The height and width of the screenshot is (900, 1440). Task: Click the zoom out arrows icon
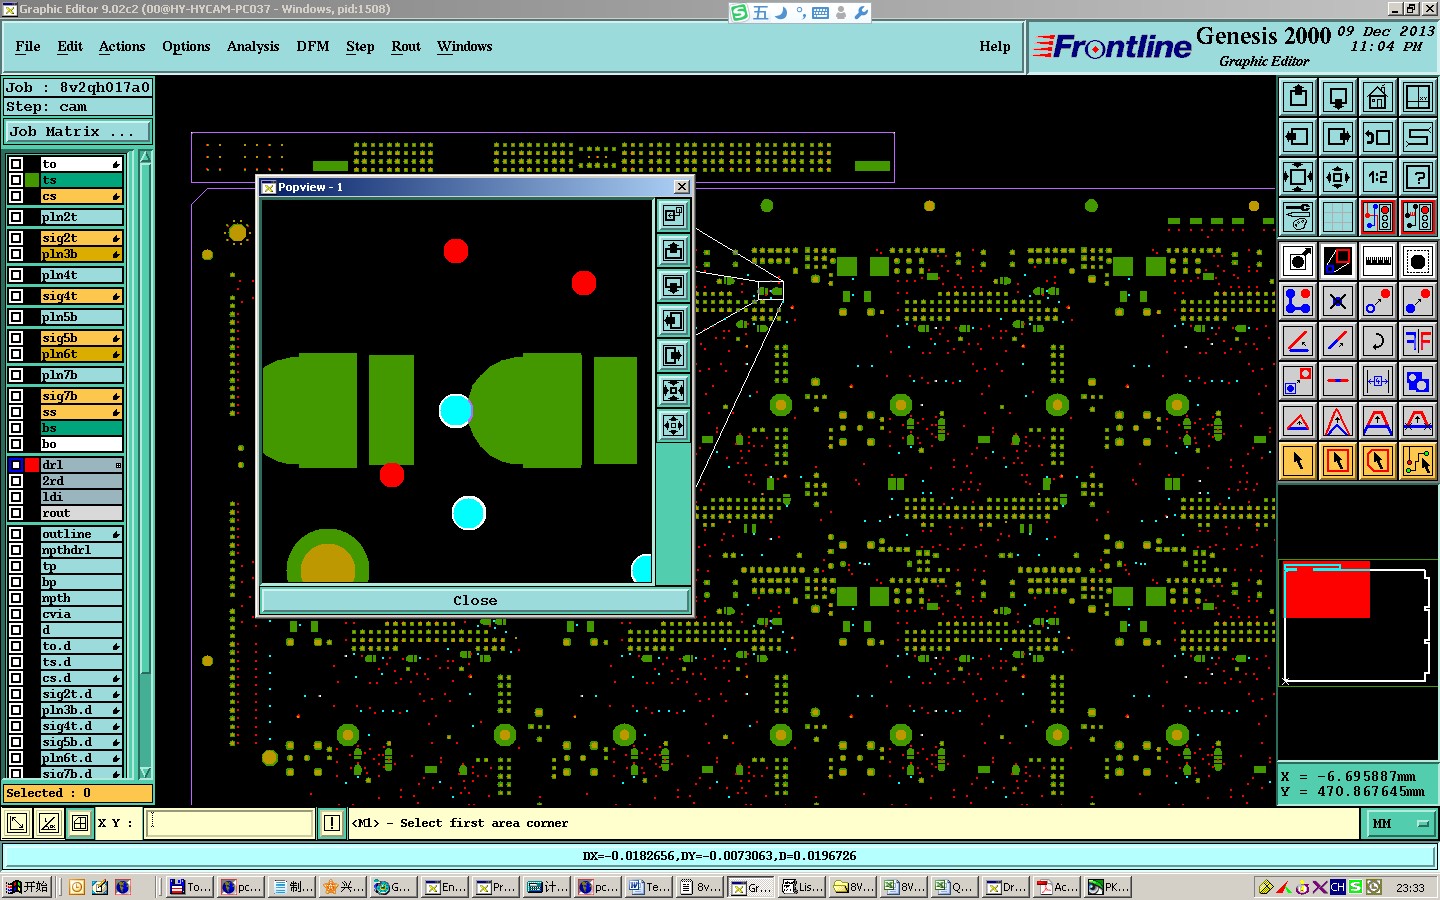(x=1338, y=177)
